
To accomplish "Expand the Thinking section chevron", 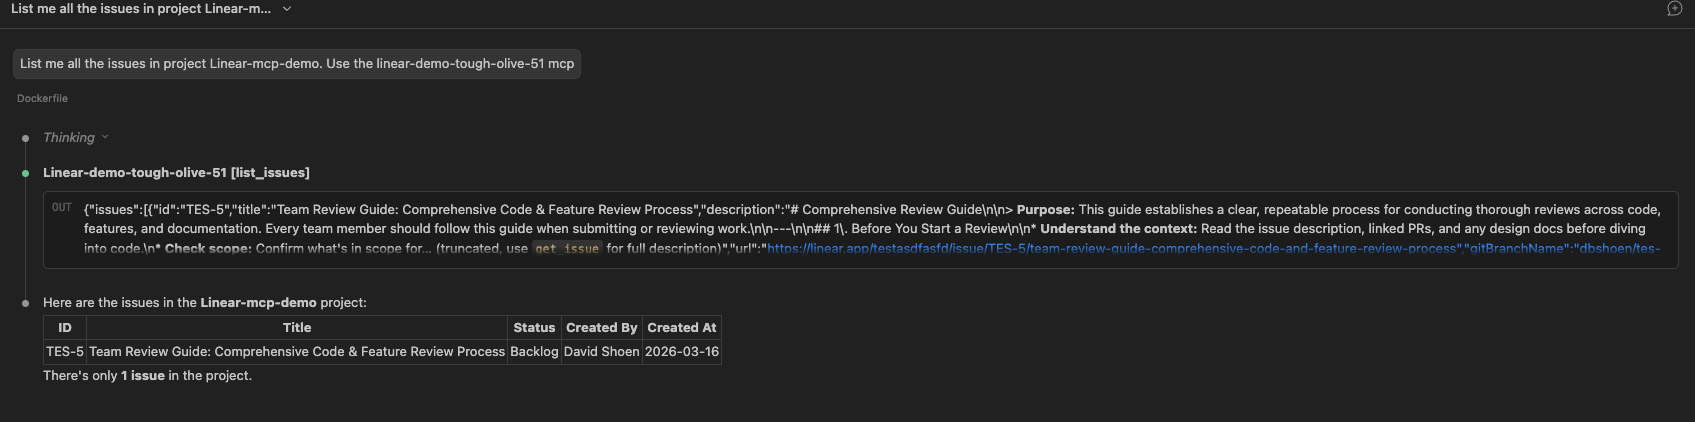I will [x=105, y=138].
